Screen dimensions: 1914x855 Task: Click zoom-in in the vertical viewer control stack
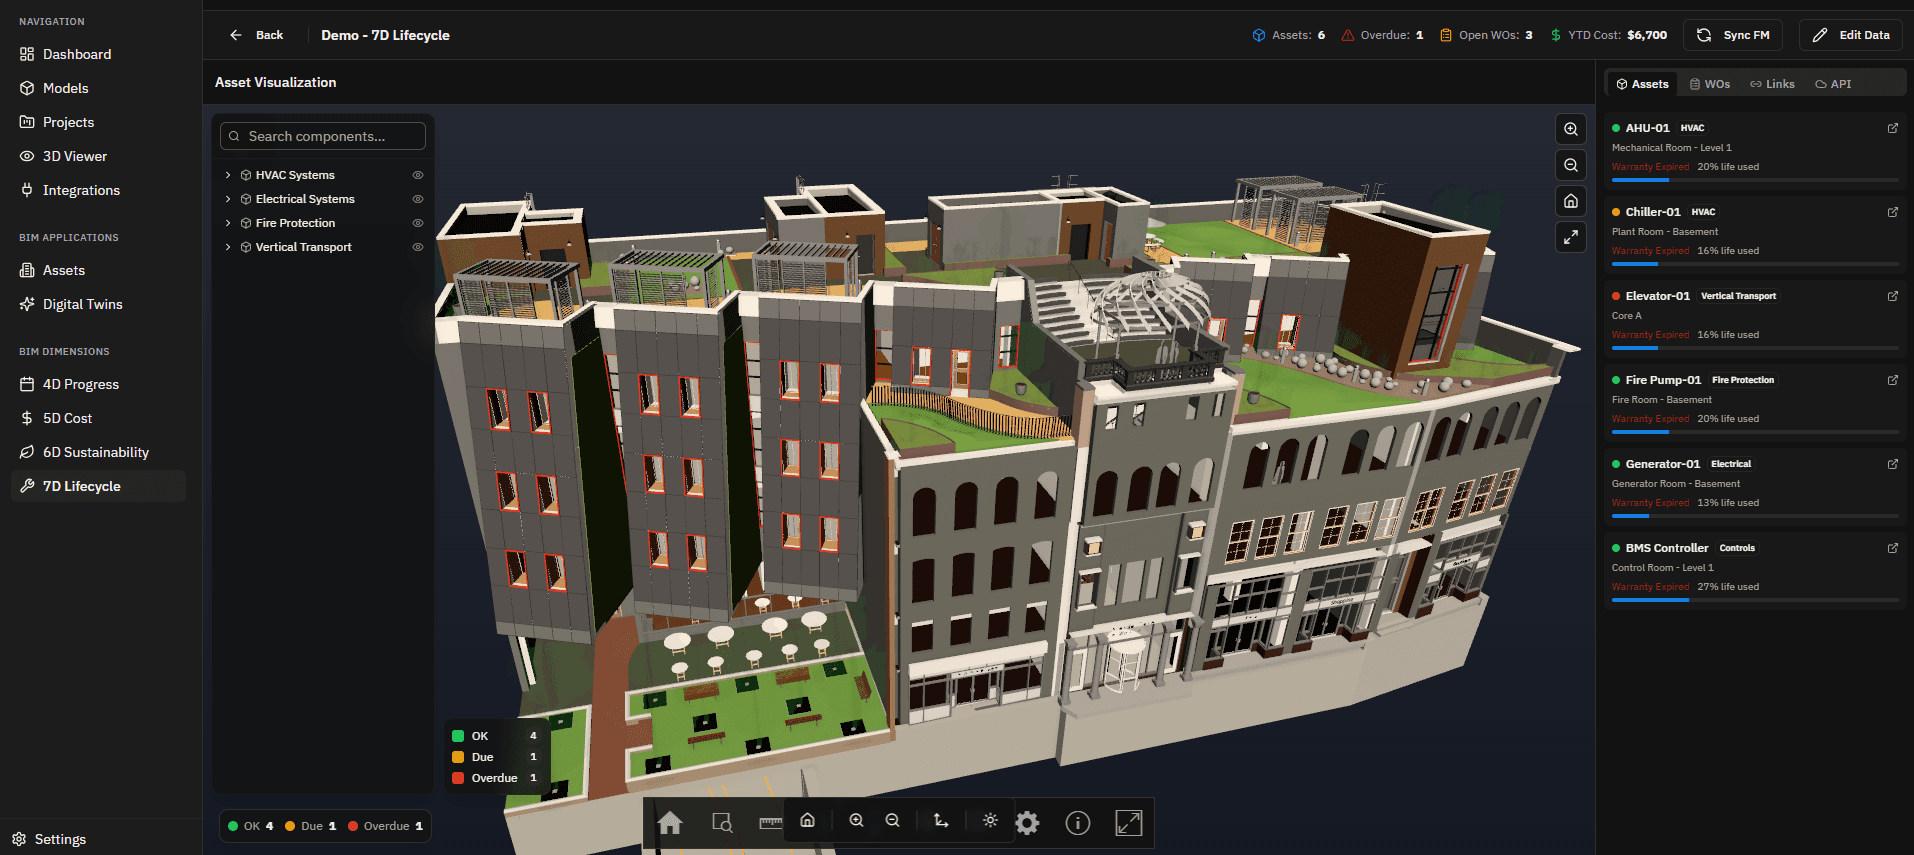pyautogui.click(x=1571, y=129)
